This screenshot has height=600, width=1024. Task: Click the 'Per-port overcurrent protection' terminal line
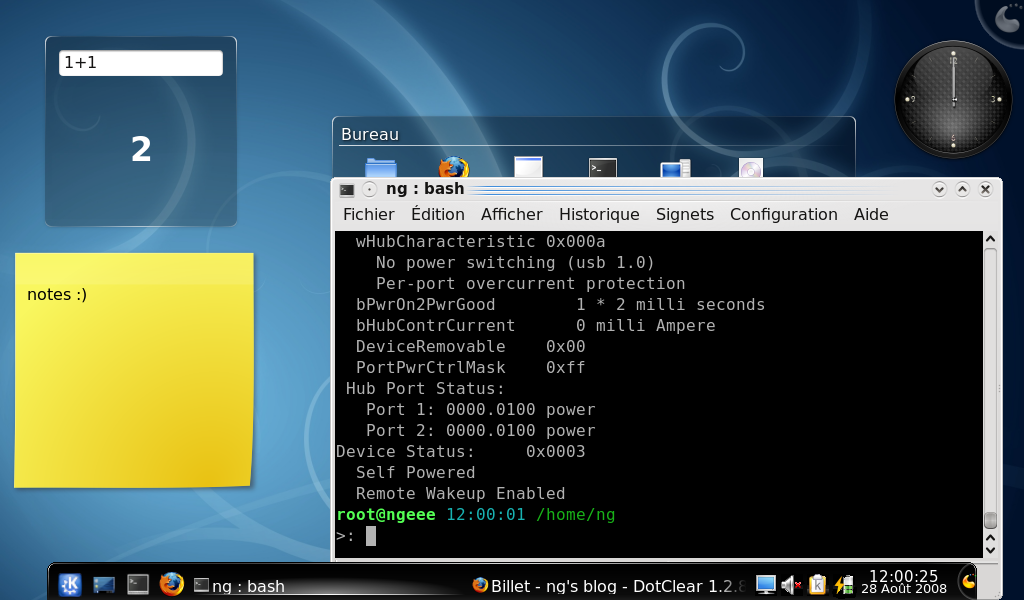point(530,283)
